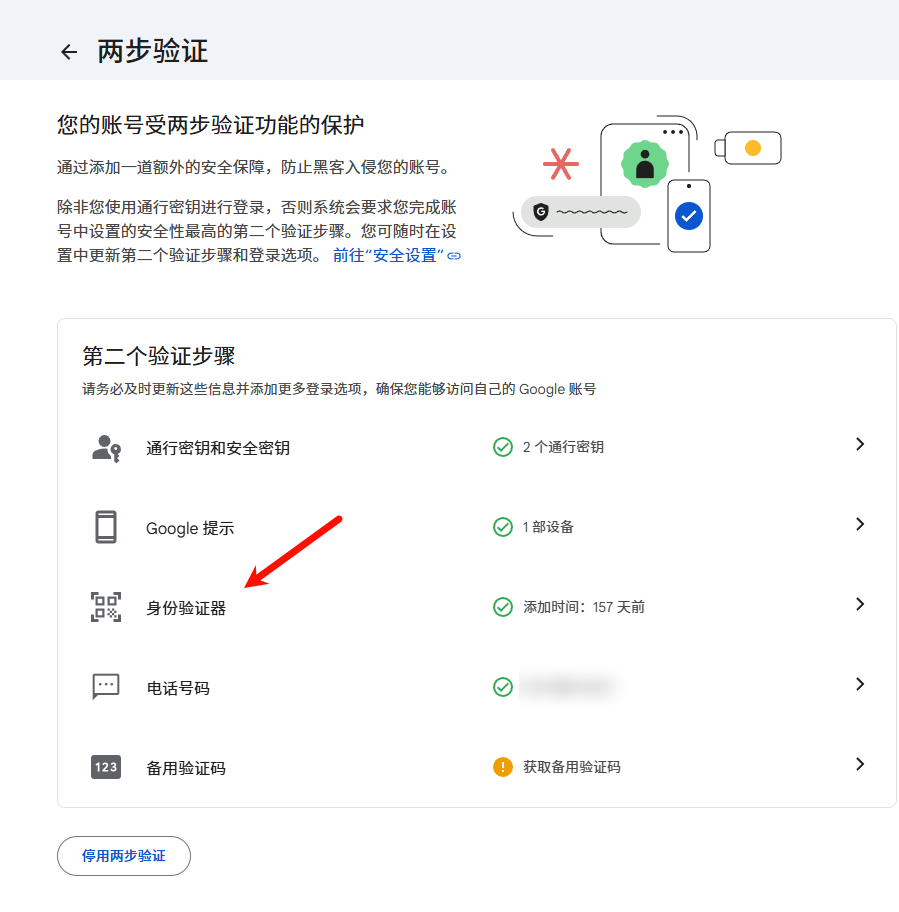Click the two-step verification illustration
This screenshot has width=899, height=912.
tap(647, 184)
